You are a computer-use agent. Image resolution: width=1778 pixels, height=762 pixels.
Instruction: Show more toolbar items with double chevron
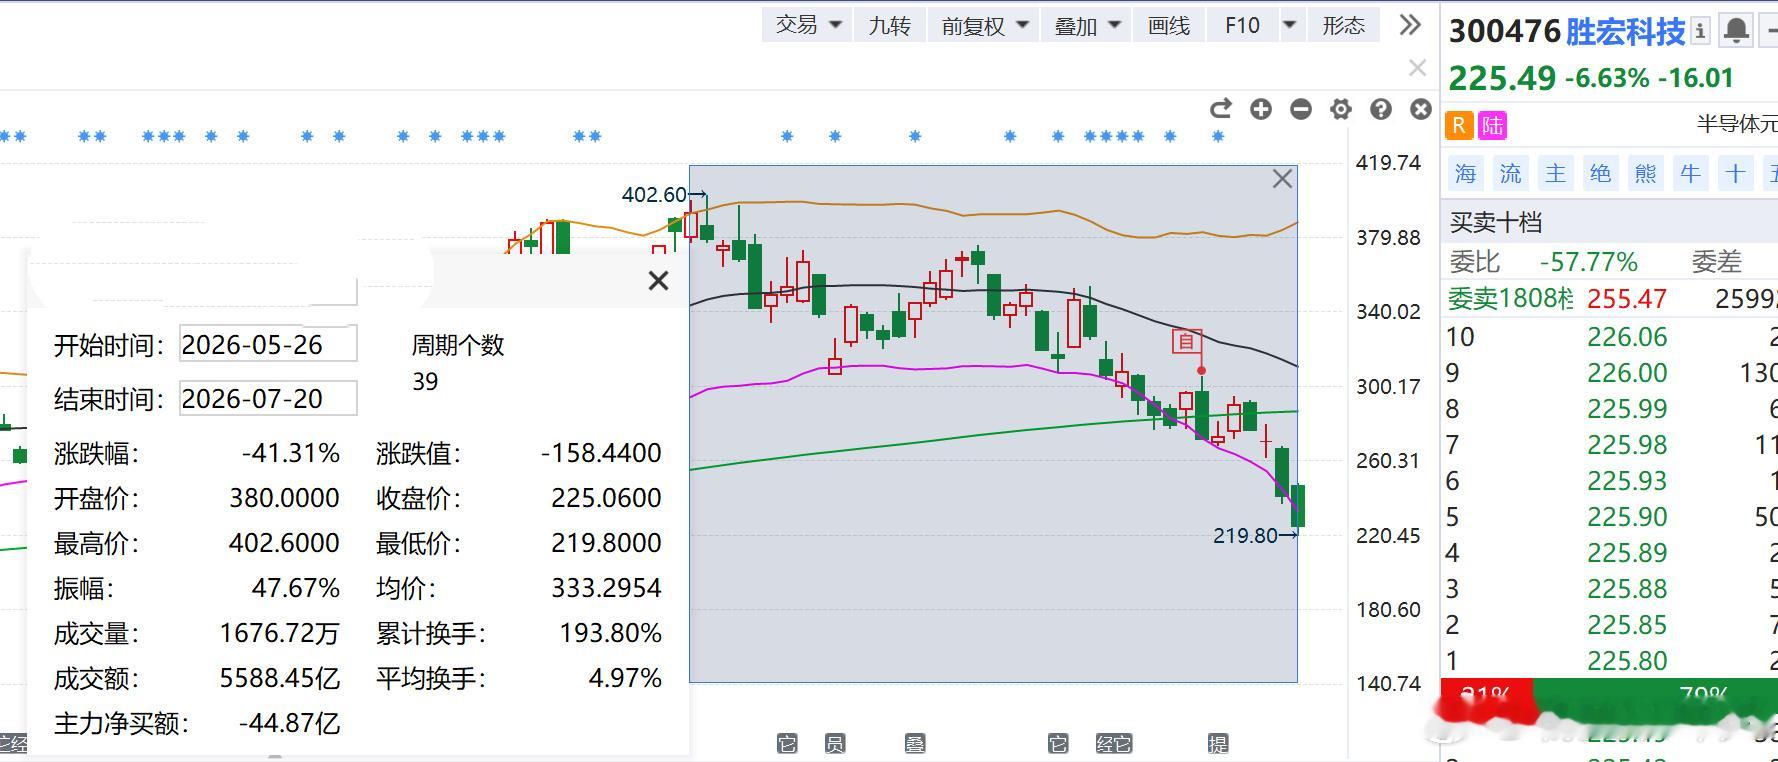(1410, 25)
